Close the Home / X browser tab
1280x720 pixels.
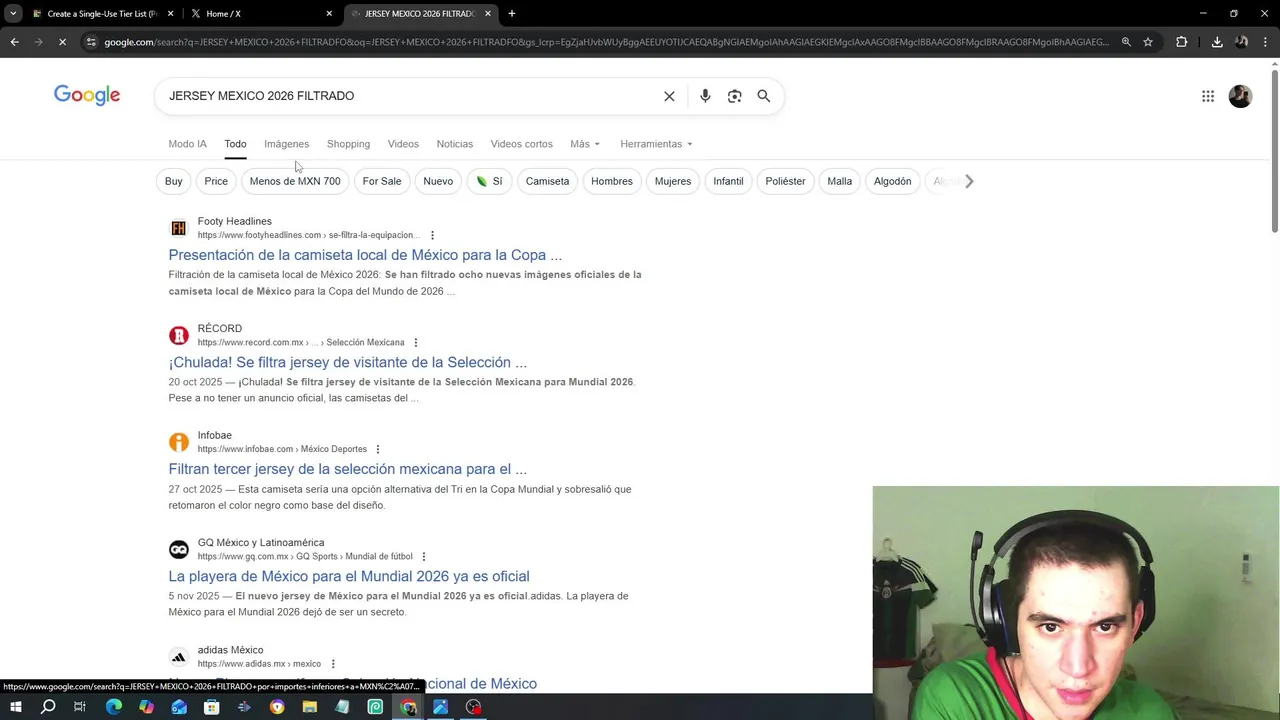point(329,14)
